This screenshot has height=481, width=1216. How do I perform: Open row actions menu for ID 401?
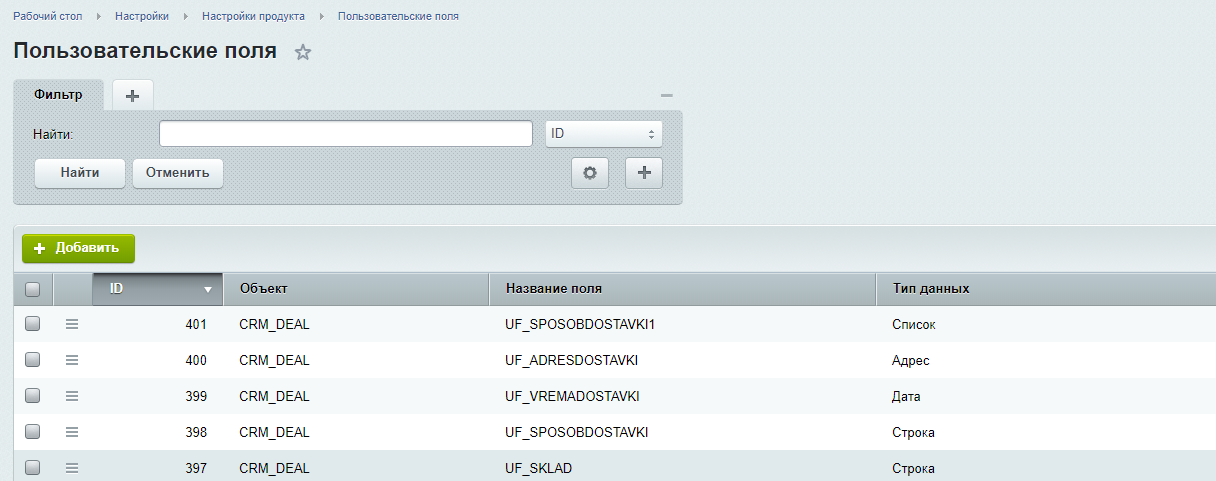pyautogui.click(x=72, y=324)
